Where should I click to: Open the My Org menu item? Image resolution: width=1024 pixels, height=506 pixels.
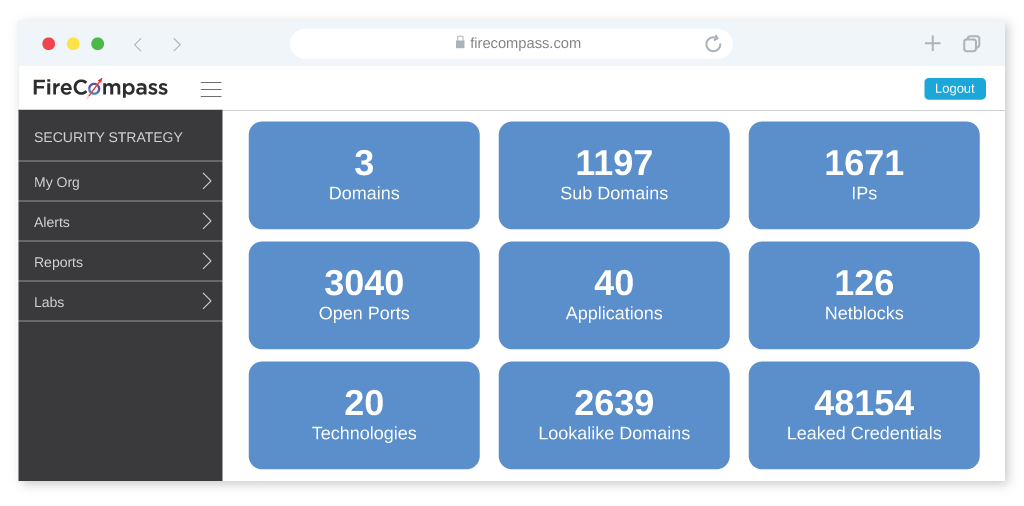pyautogui.click(x=120, y=182)
